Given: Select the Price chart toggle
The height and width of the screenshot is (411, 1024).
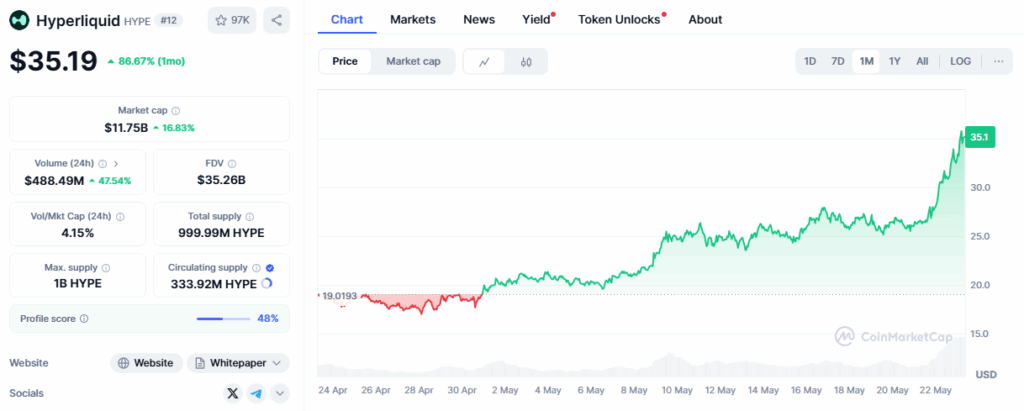Looking at the screenshot, I should click(345, 61).
